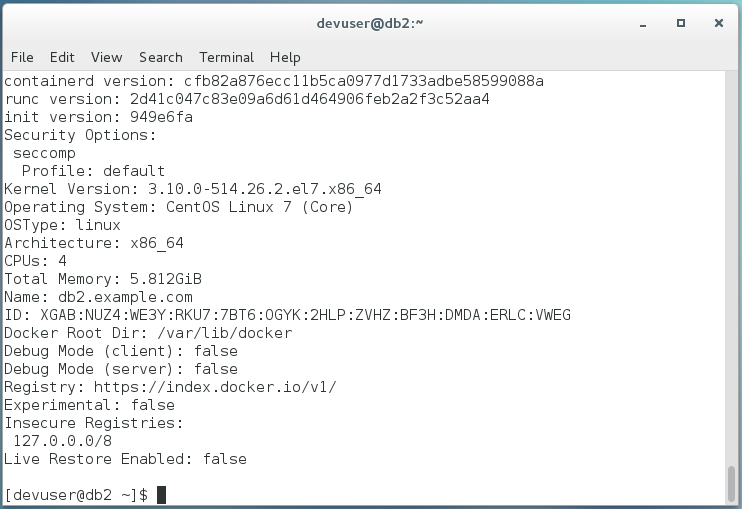
Task: Open the File menu
Action: click(22, 57)
